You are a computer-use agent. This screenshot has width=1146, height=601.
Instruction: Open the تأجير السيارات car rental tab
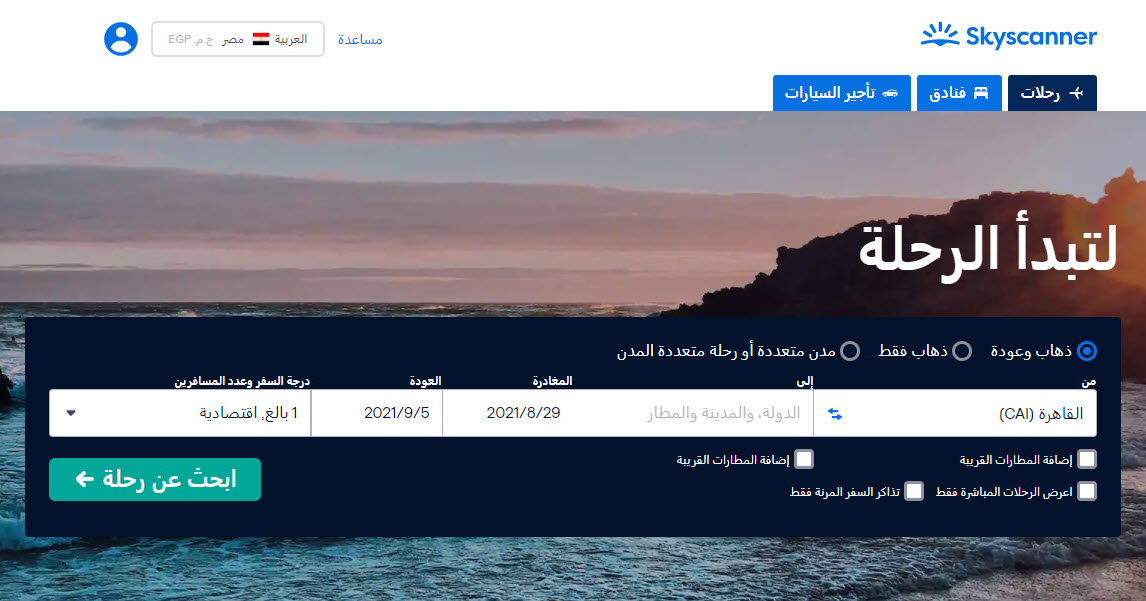(x=841, y=93)
